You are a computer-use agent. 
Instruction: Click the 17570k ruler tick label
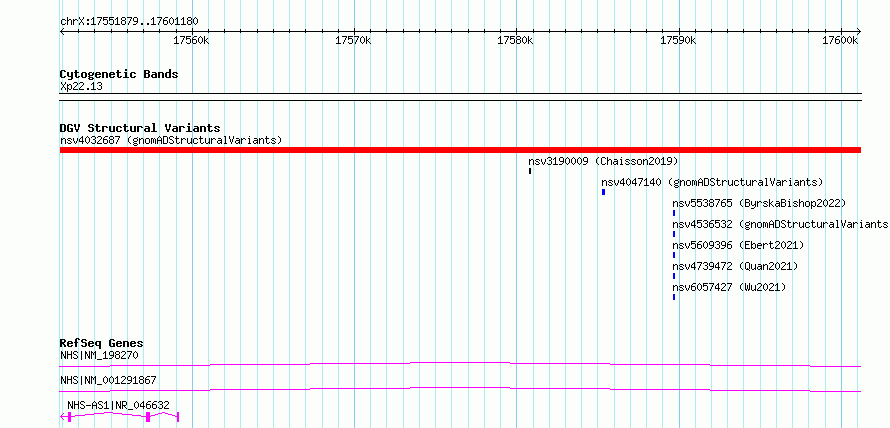pyautogui.click(x=354, y=40)
